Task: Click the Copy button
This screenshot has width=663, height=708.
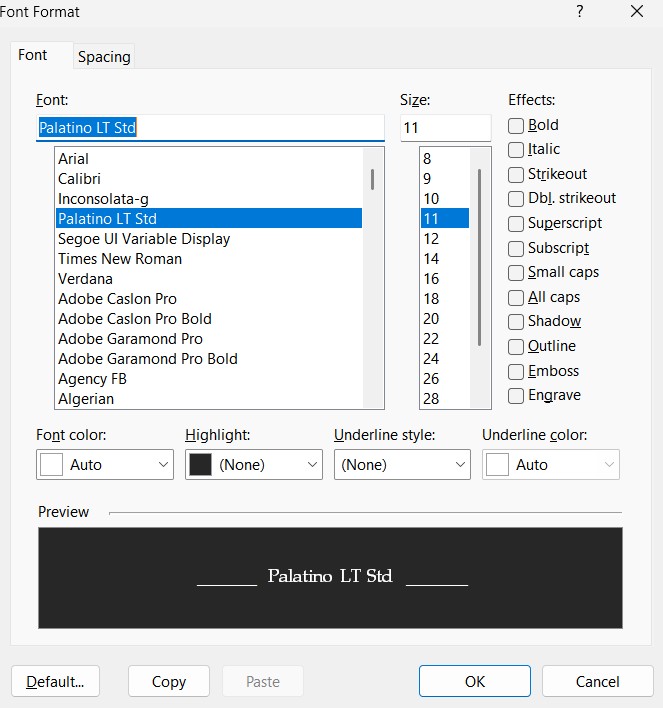Action: coord(169,682)
